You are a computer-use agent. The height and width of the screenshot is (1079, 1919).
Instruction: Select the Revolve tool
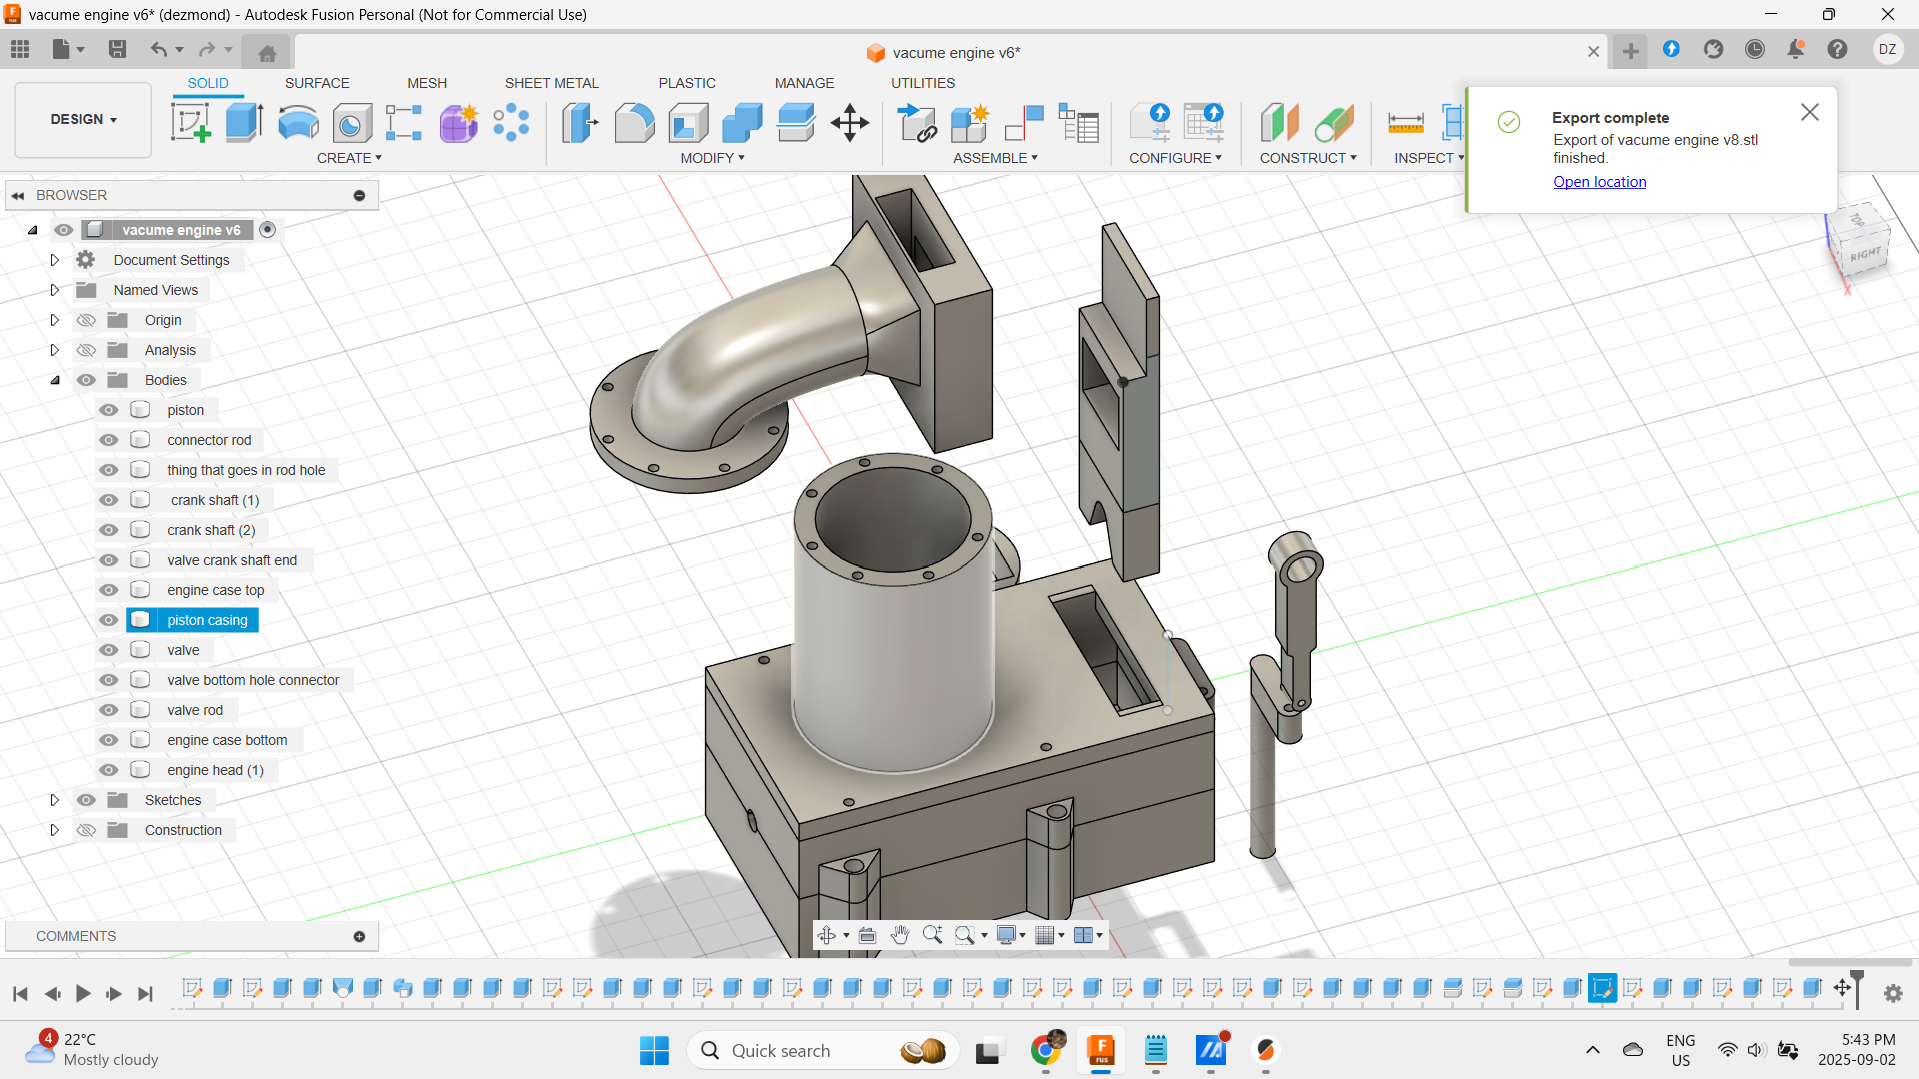[298, 123]
